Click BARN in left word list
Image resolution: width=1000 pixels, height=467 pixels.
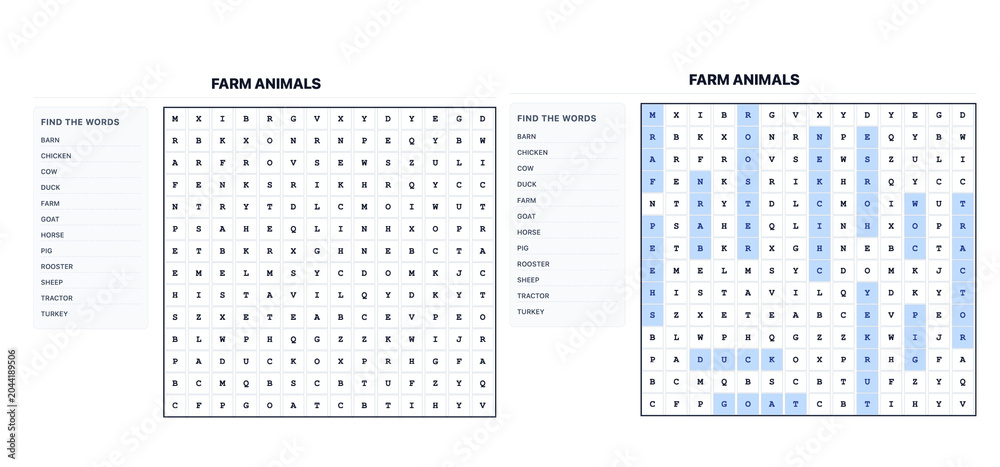coord(50,140)
